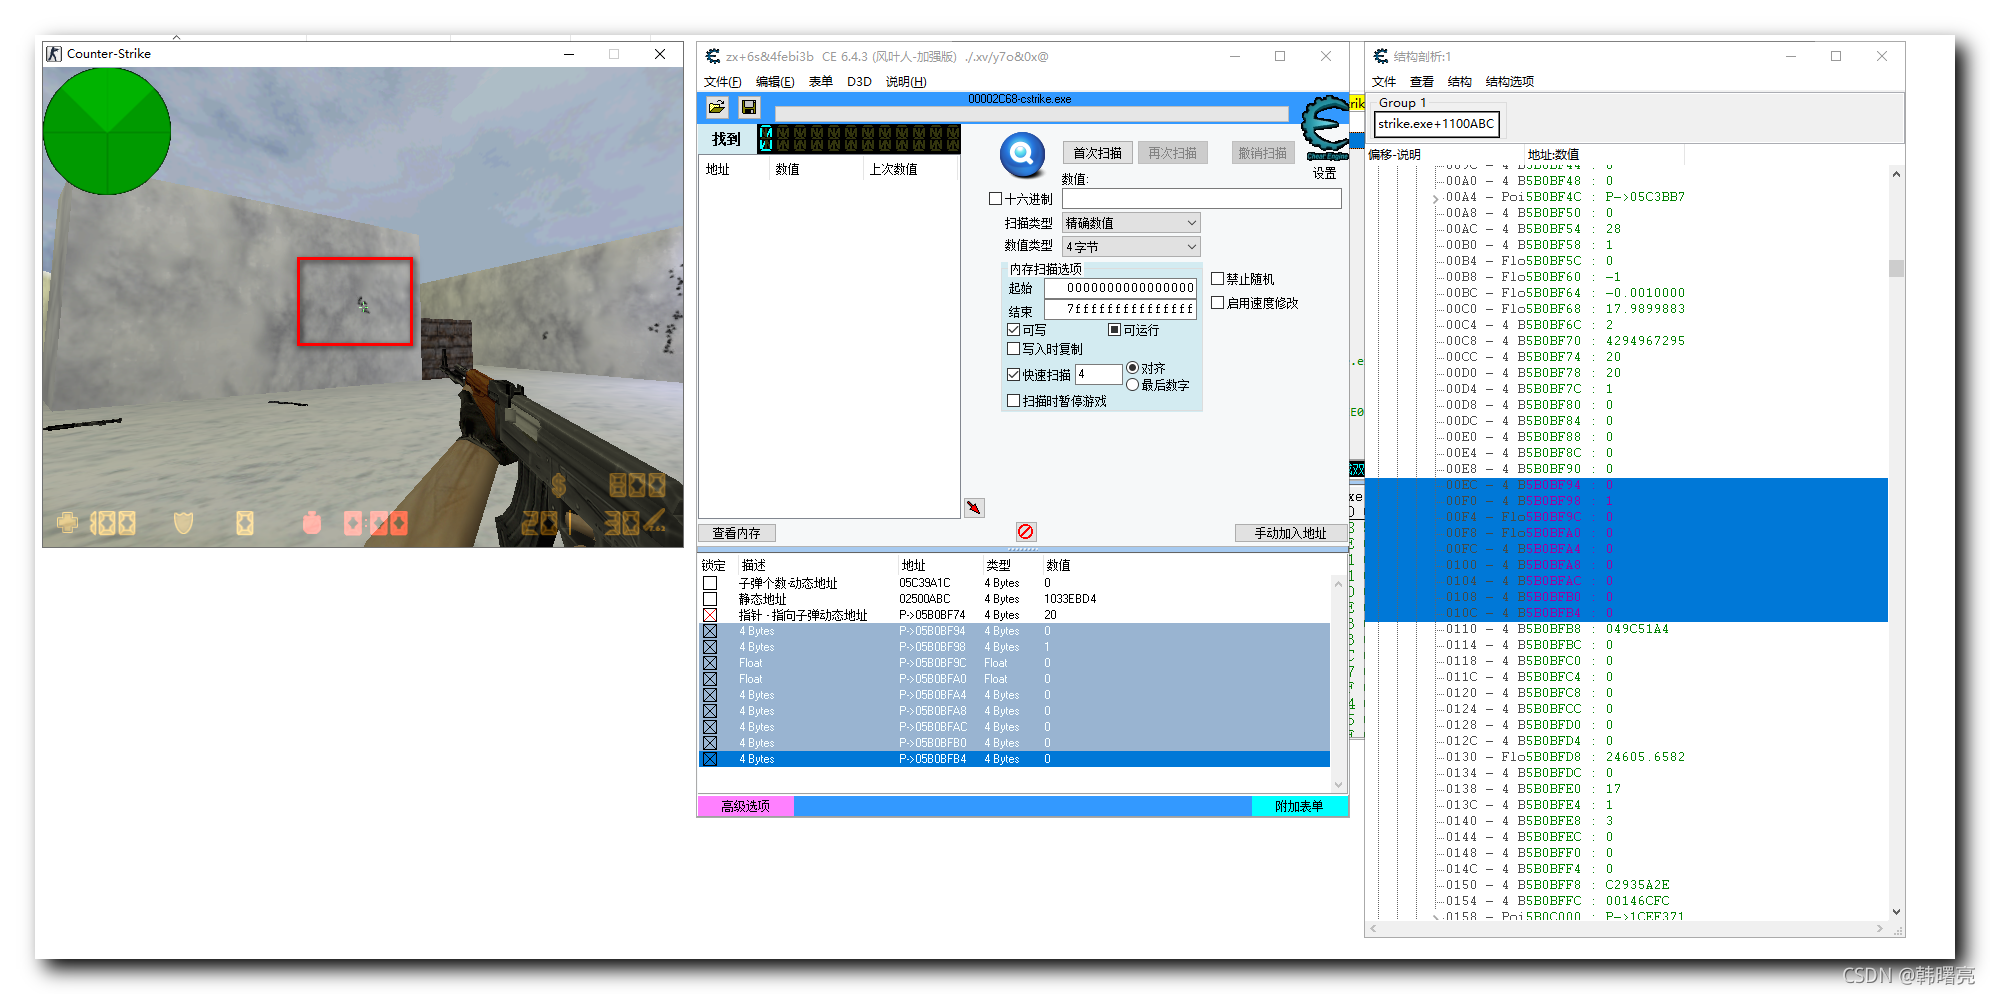Focus the 结束 end address field
Viewport: 1990px width, 994px height.
click(x=1120, y=310)
